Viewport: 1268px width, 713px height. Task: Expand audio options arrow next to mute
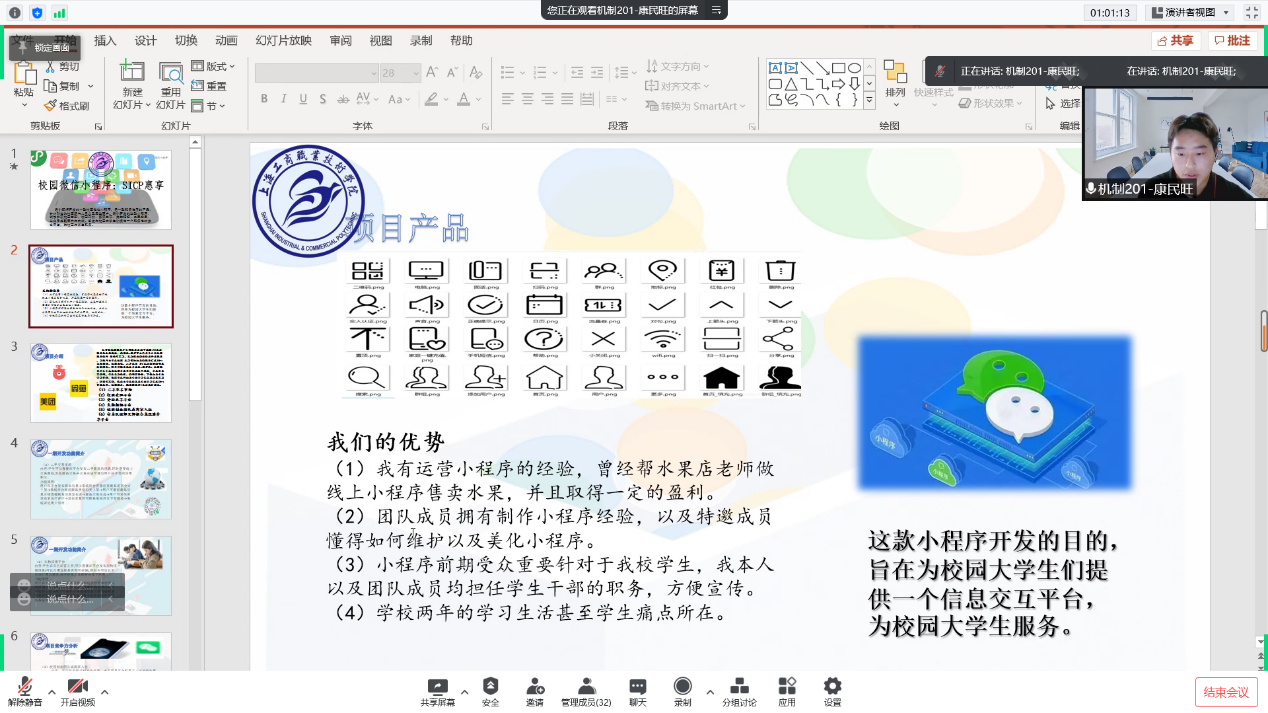(x=52, y=691)
